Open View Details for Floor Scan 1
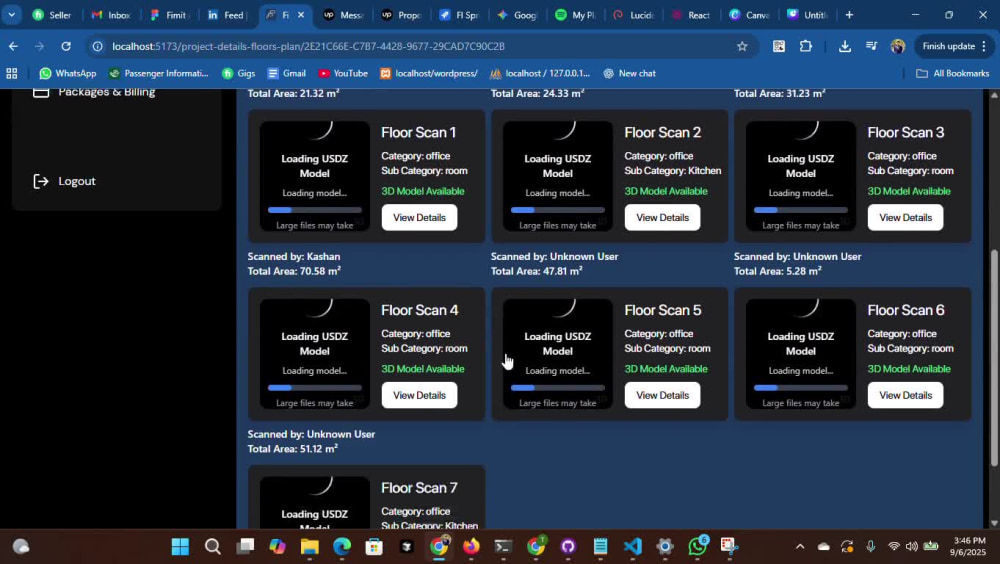Image resolution: width=1000 pixels, height=564 pixels. (419, 218)
